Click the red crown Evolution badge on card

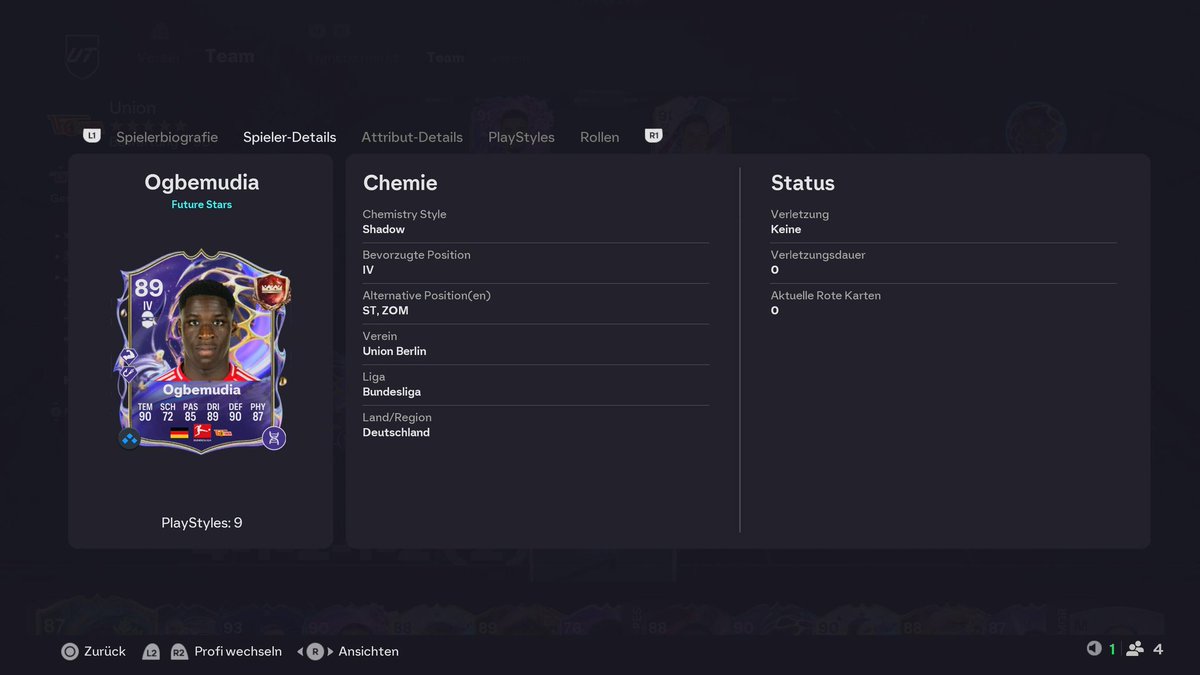pyautogui.click(x=273, y=289)
